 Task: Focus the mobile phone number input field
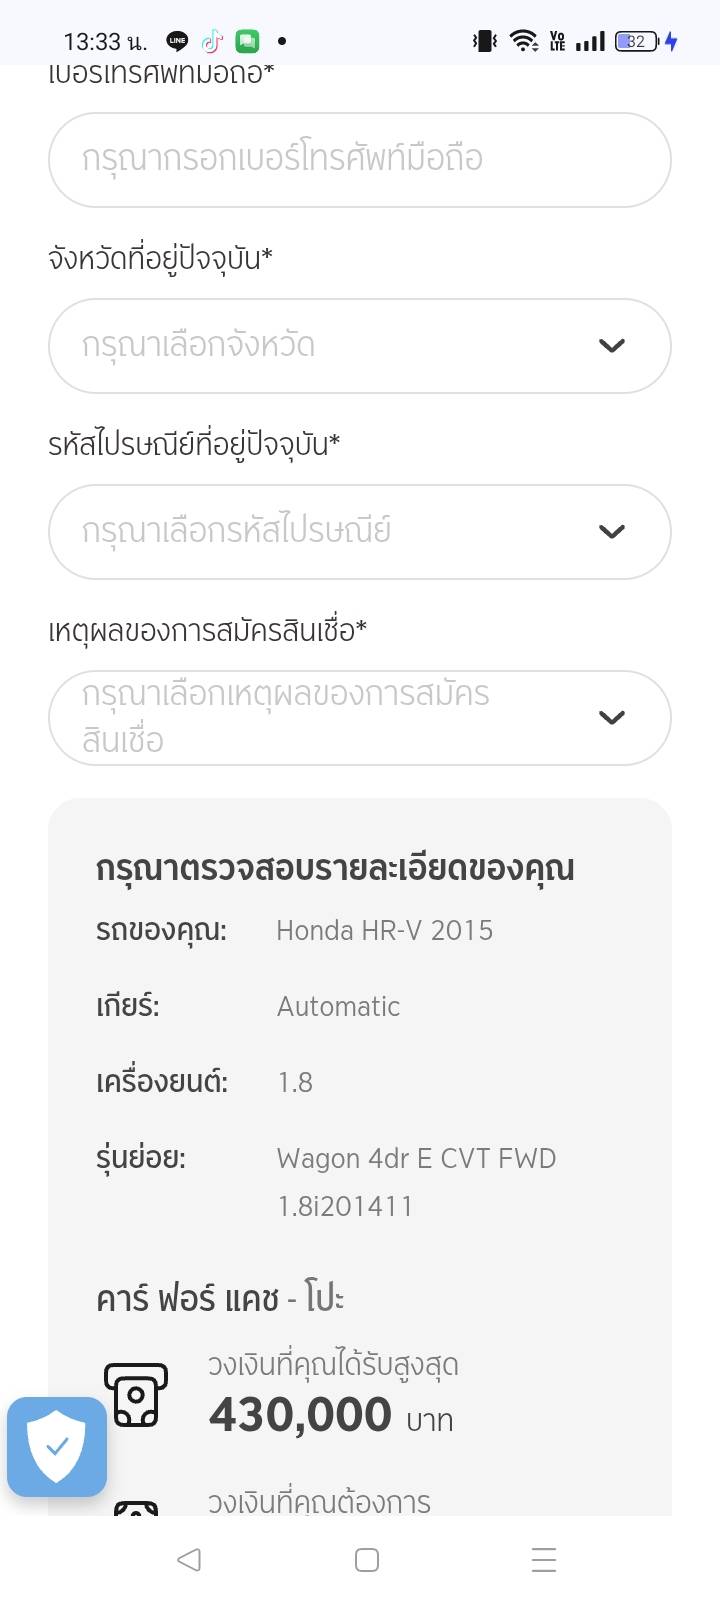tap(359, 160)
